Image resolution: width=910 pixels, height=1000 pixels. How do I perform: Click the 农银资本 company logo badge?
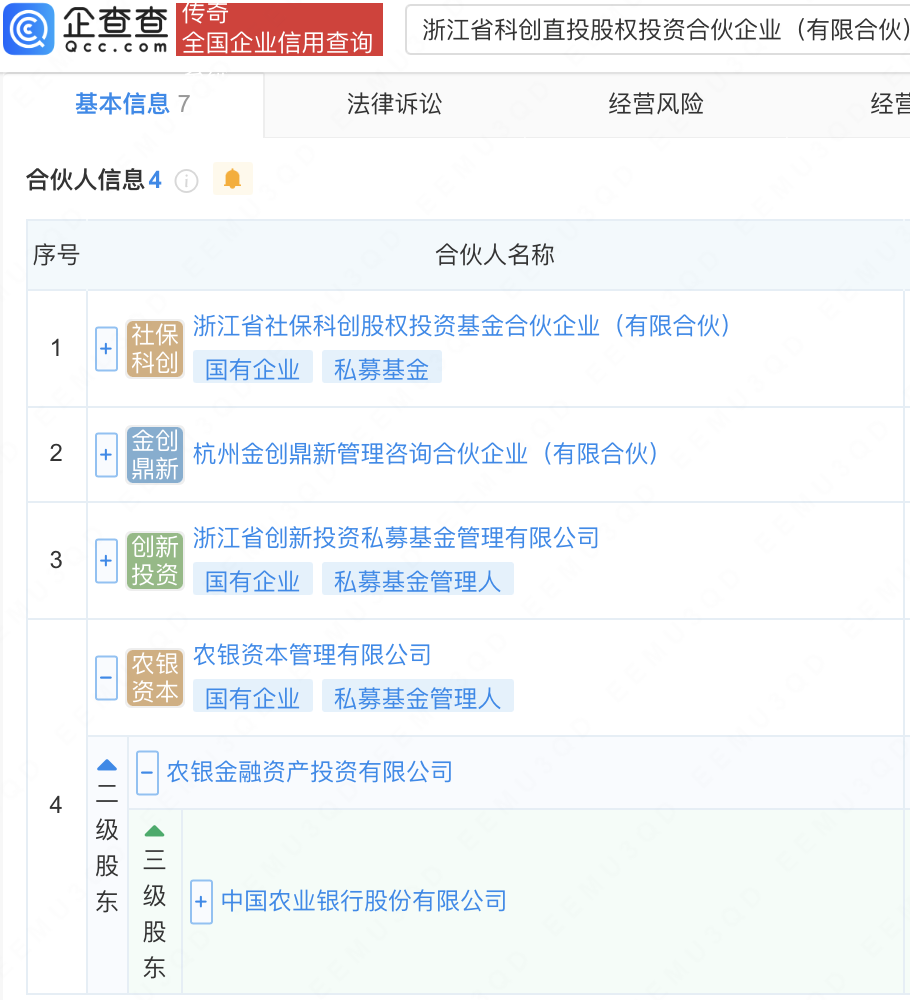[155, 678]
